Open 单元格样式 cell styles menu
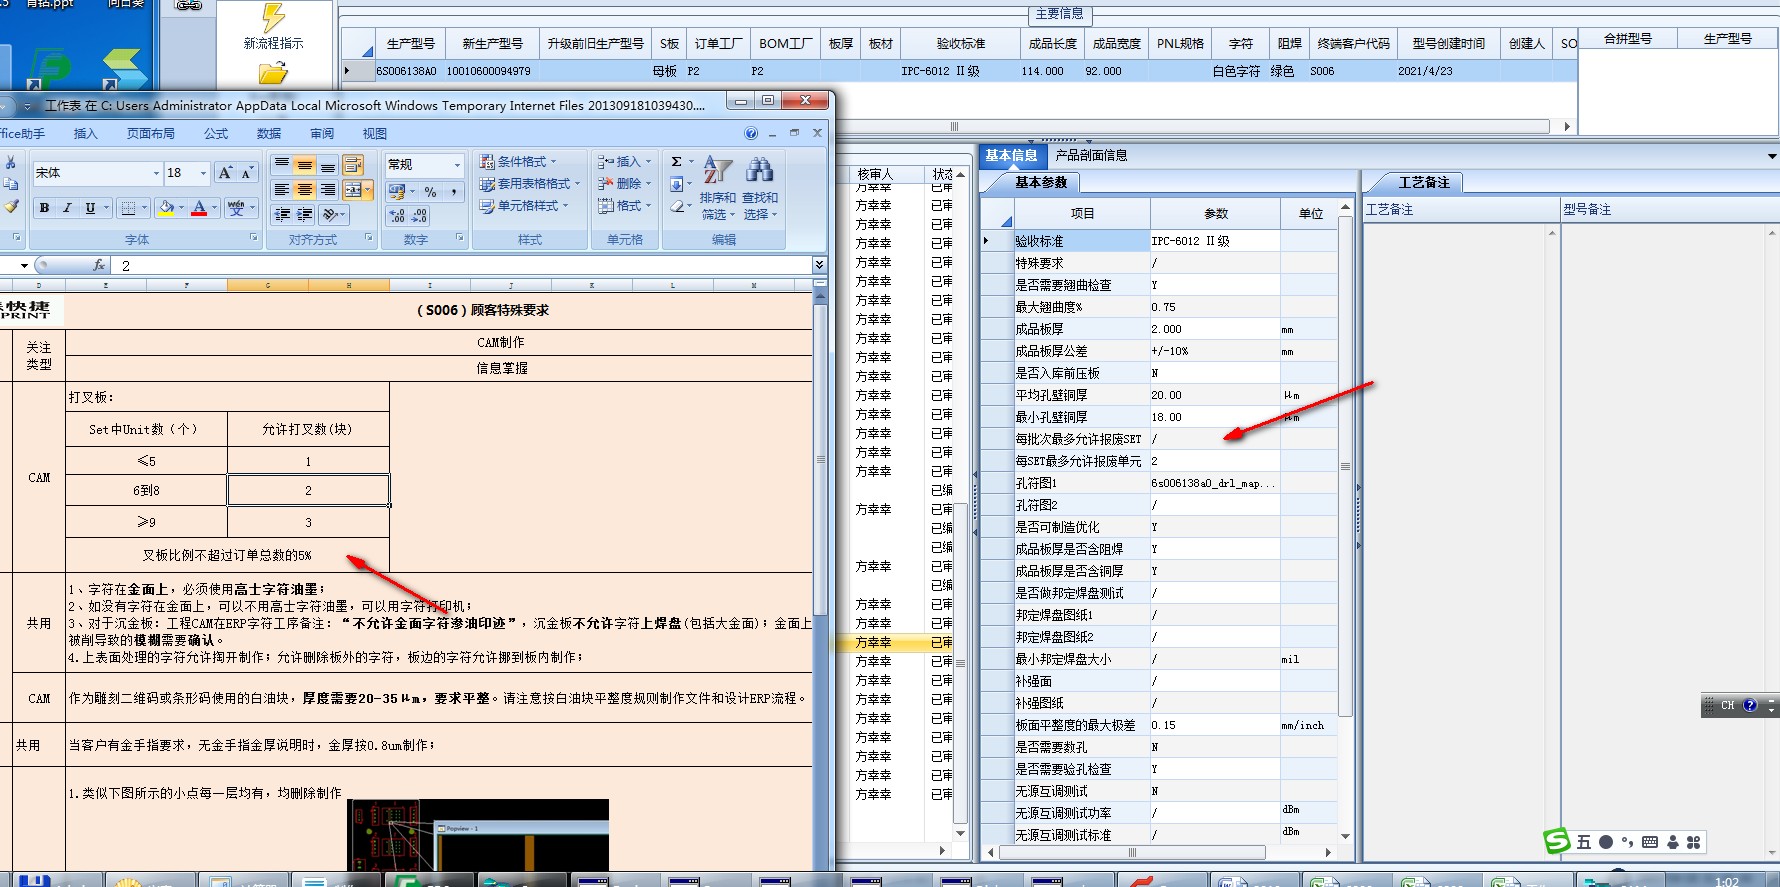Viewport: 1780px width, 887px height. coord(523,206)
